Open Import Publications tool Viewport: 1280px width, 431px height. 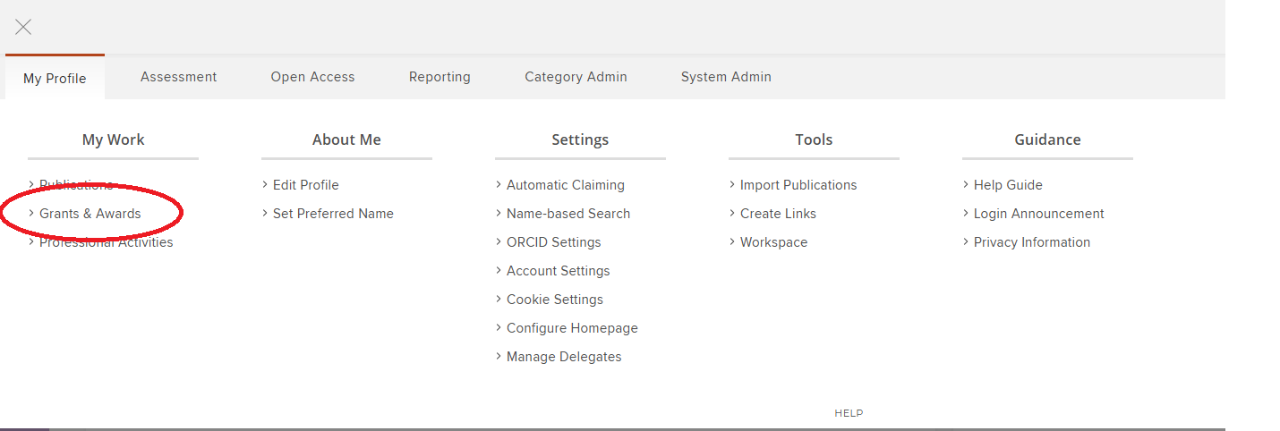pos(798,185)
